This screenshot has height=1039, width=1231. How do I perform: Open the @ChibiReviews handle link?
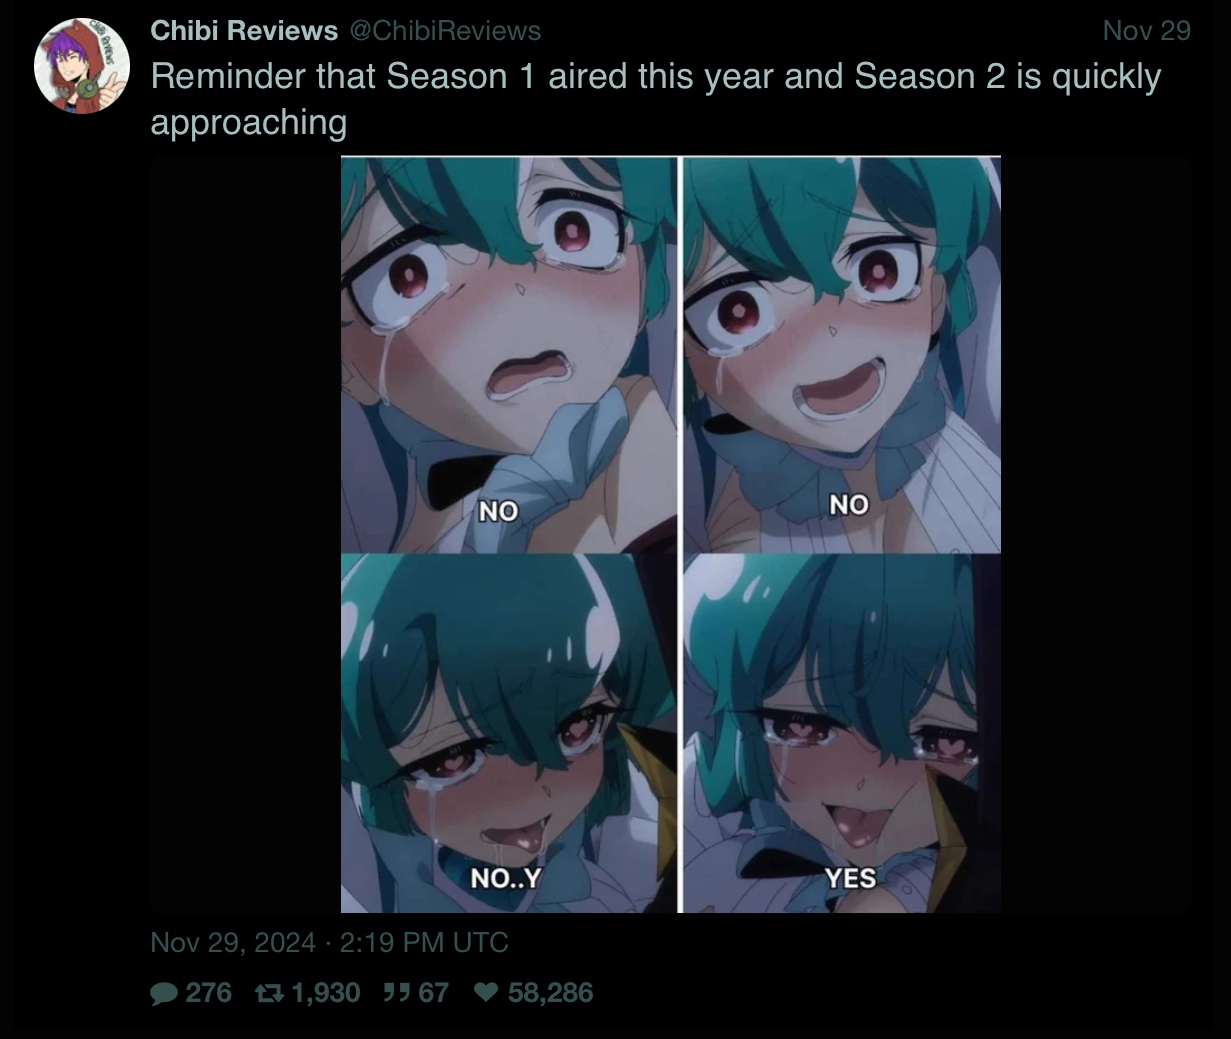tap(445, 31)
